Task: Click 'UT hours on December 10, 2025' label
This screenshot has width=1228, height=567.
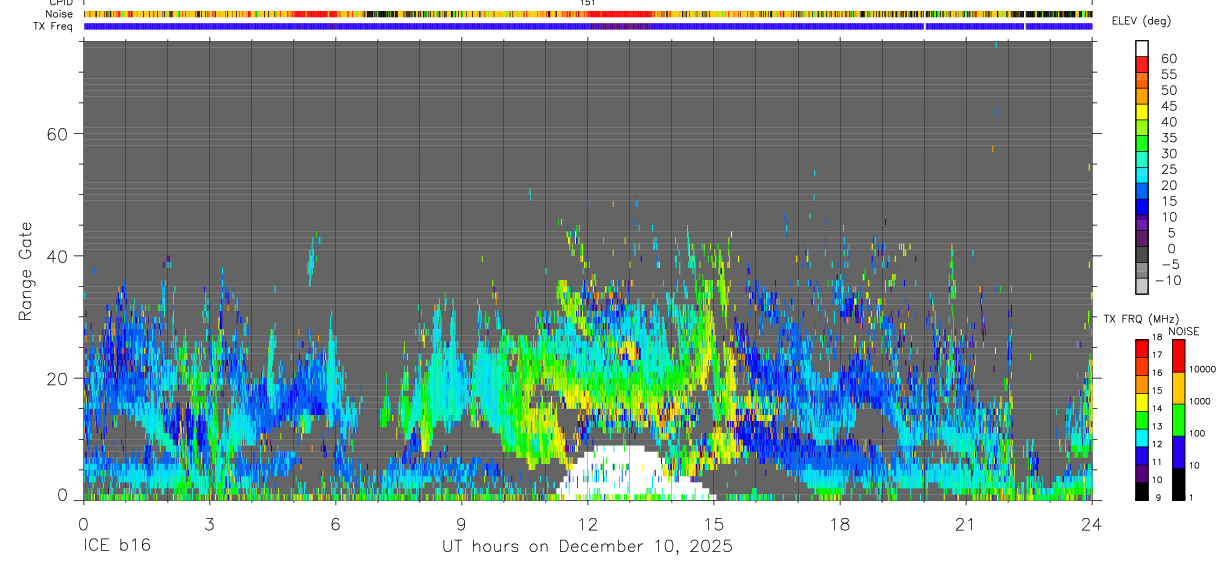Action: pos(587,546)
